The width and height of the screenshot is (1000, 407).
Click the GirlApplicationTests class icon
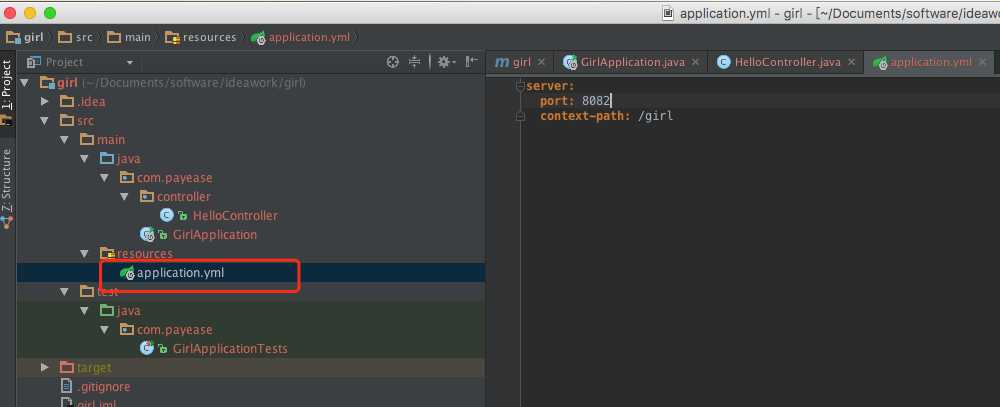tap(147, 348)
